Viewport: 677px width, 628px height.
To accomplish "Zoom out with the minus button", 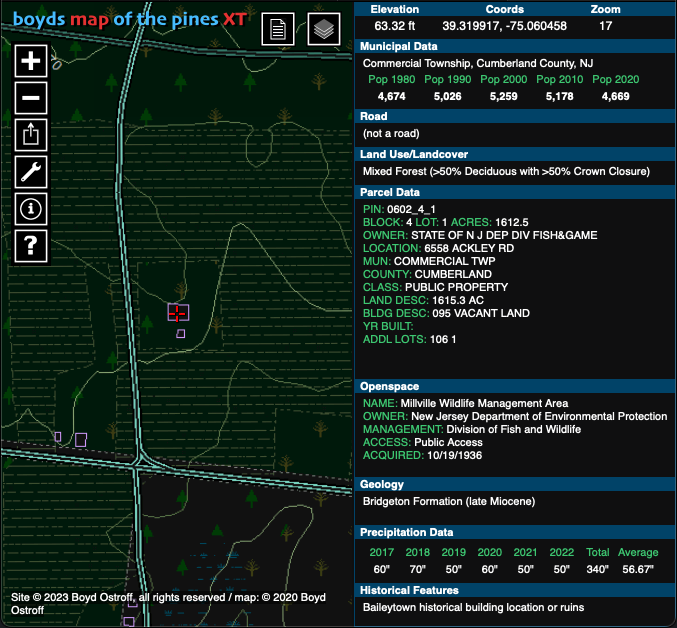I will (31, 98).
